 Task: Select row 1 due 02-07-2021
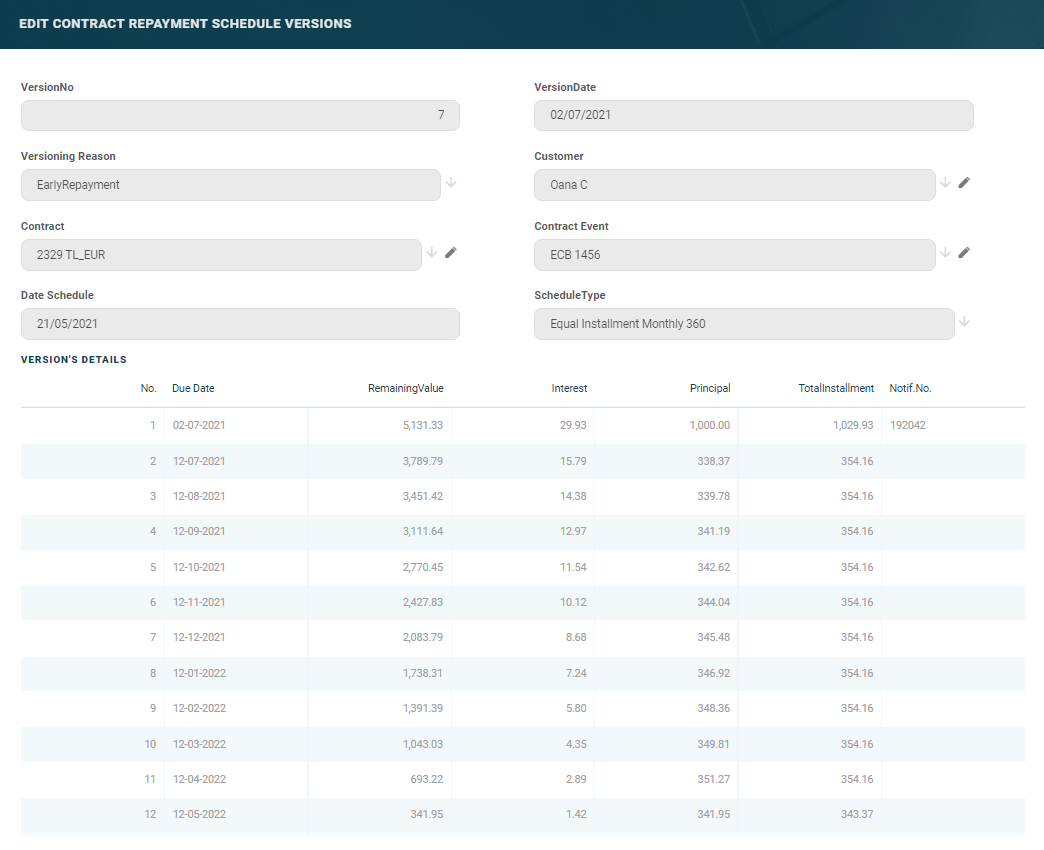(199, 425)
